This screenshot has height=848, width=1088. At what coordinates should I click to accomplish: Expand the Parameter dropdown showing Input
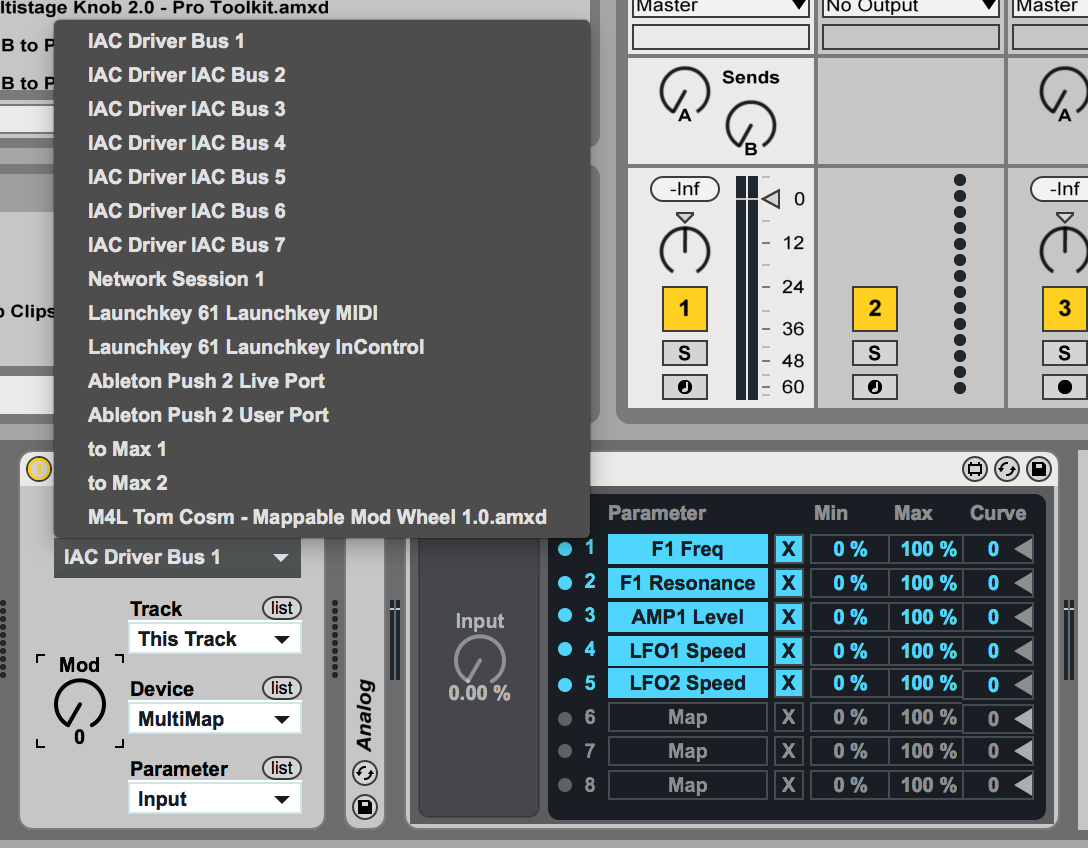click(214, 799)
